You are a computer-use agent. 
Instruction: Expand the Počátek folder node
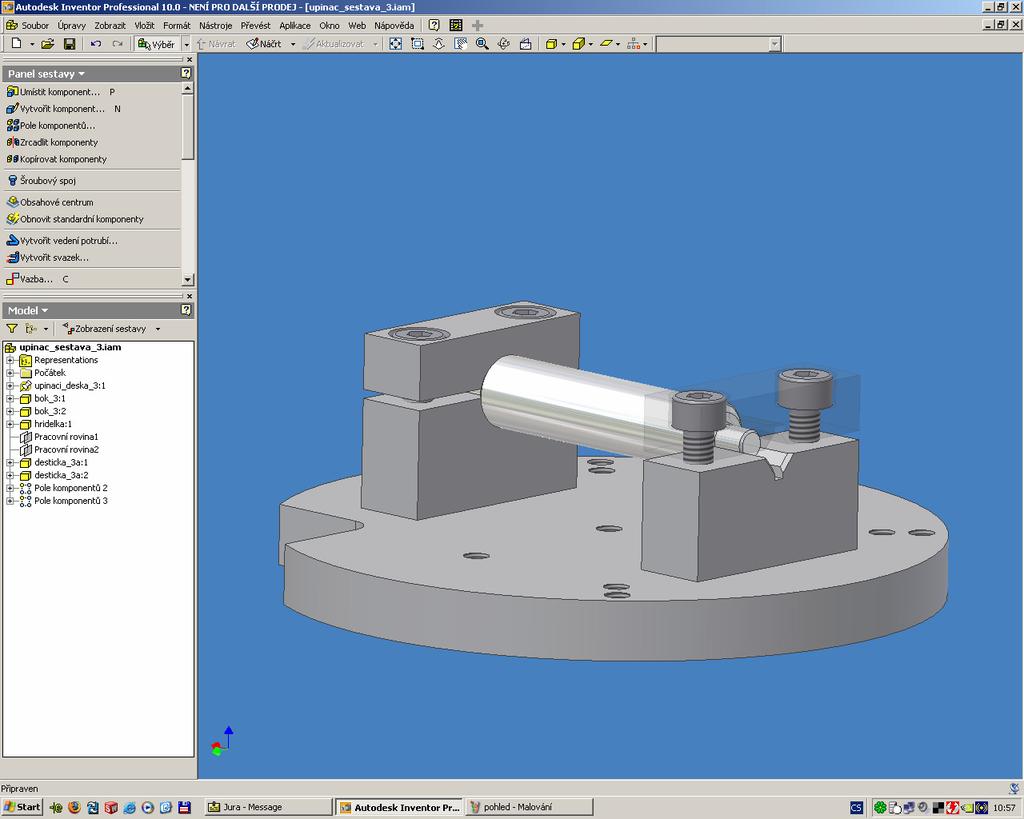tap(10, 373)
